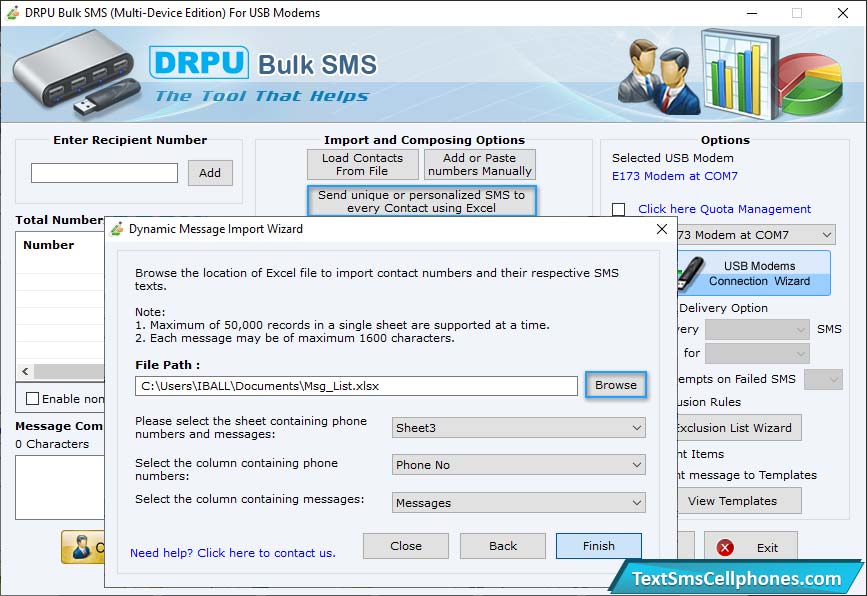Toggle the Enable non-English checkbox
The height and width of the screenshot is (596, 867).
point(33,399)
